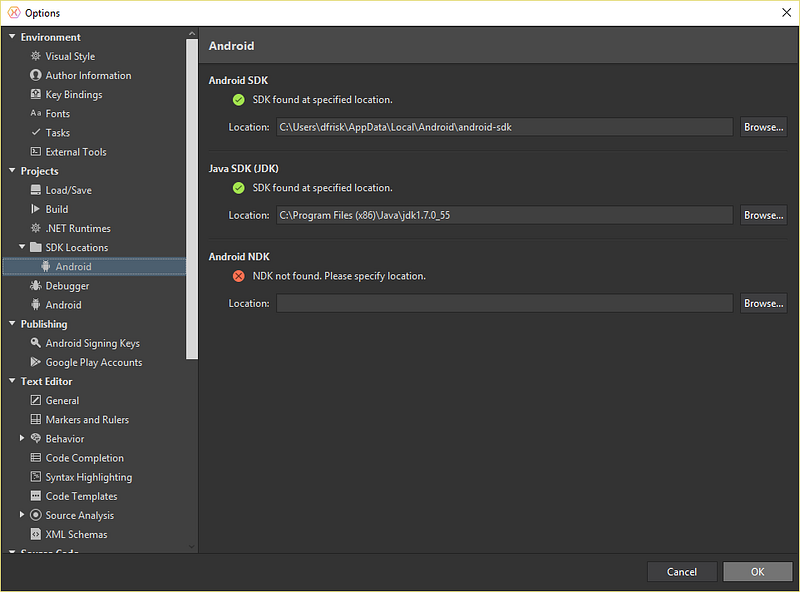This screenshot has height=592, width=800.
Task: Click the Build play icon
Action: pyautogui.click(x=35, y=209)
